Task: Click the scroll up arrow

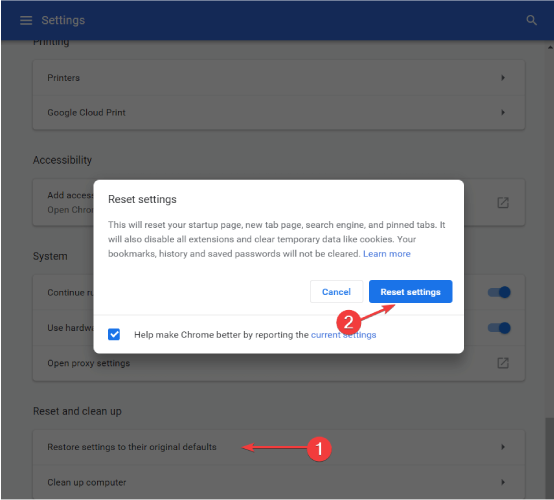Action: click(550, 47)
